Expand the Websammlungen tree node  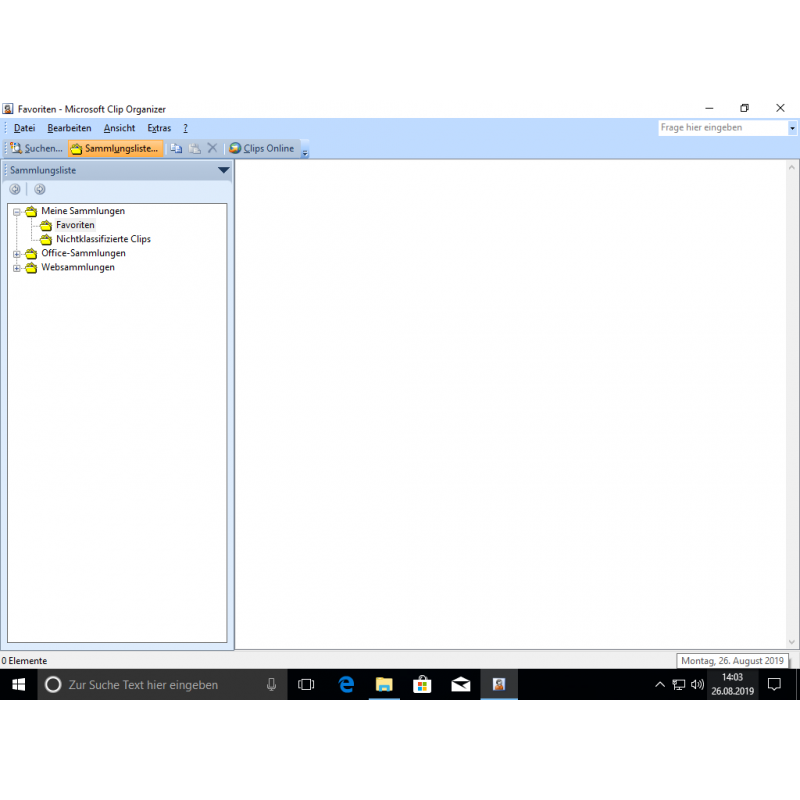17,268
